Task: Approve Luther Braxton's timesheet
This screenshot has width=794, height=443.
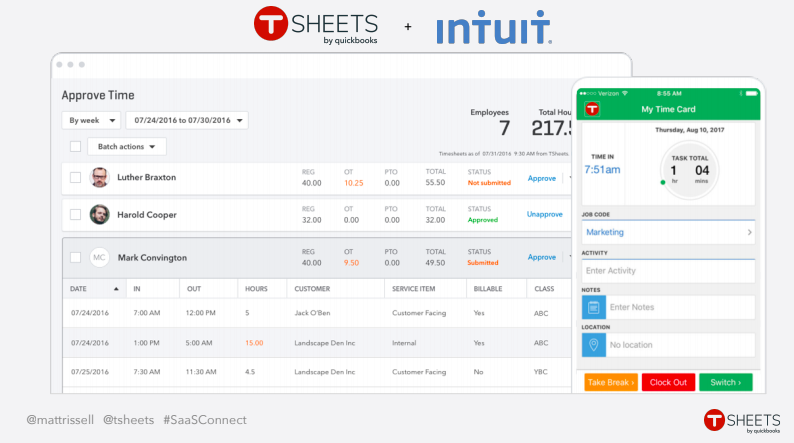Action: click(x=541, y=178)
